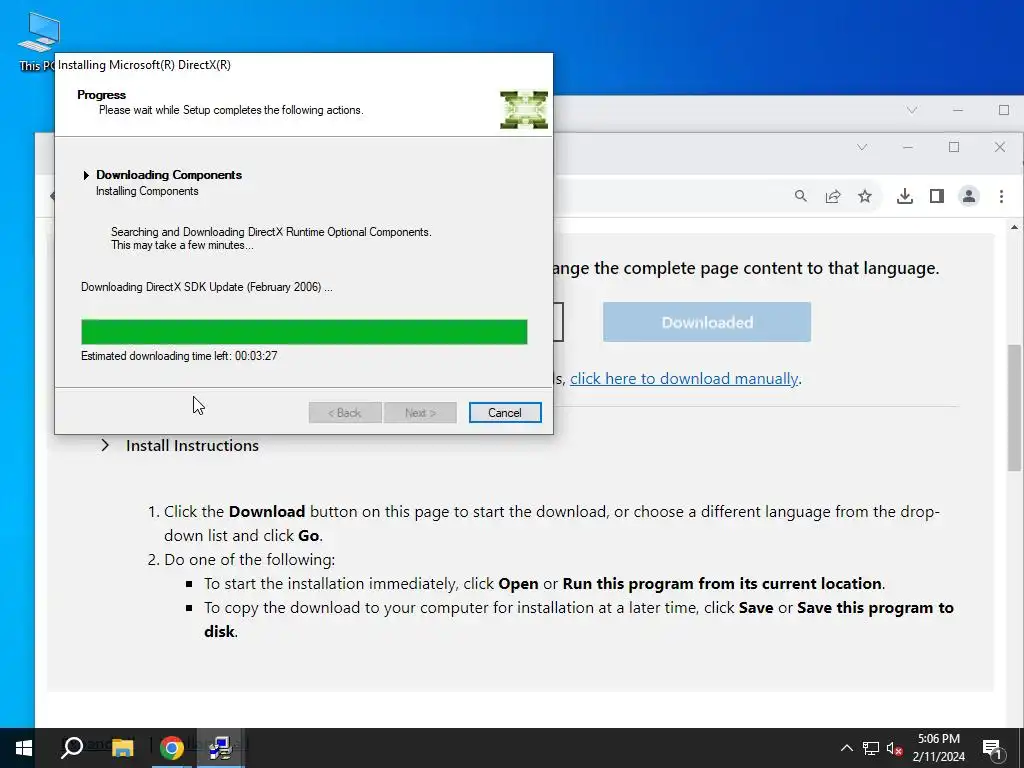Switch to Chrome from the taskbar
Viewport: 1024px width, 768px height.
point(172,748)
